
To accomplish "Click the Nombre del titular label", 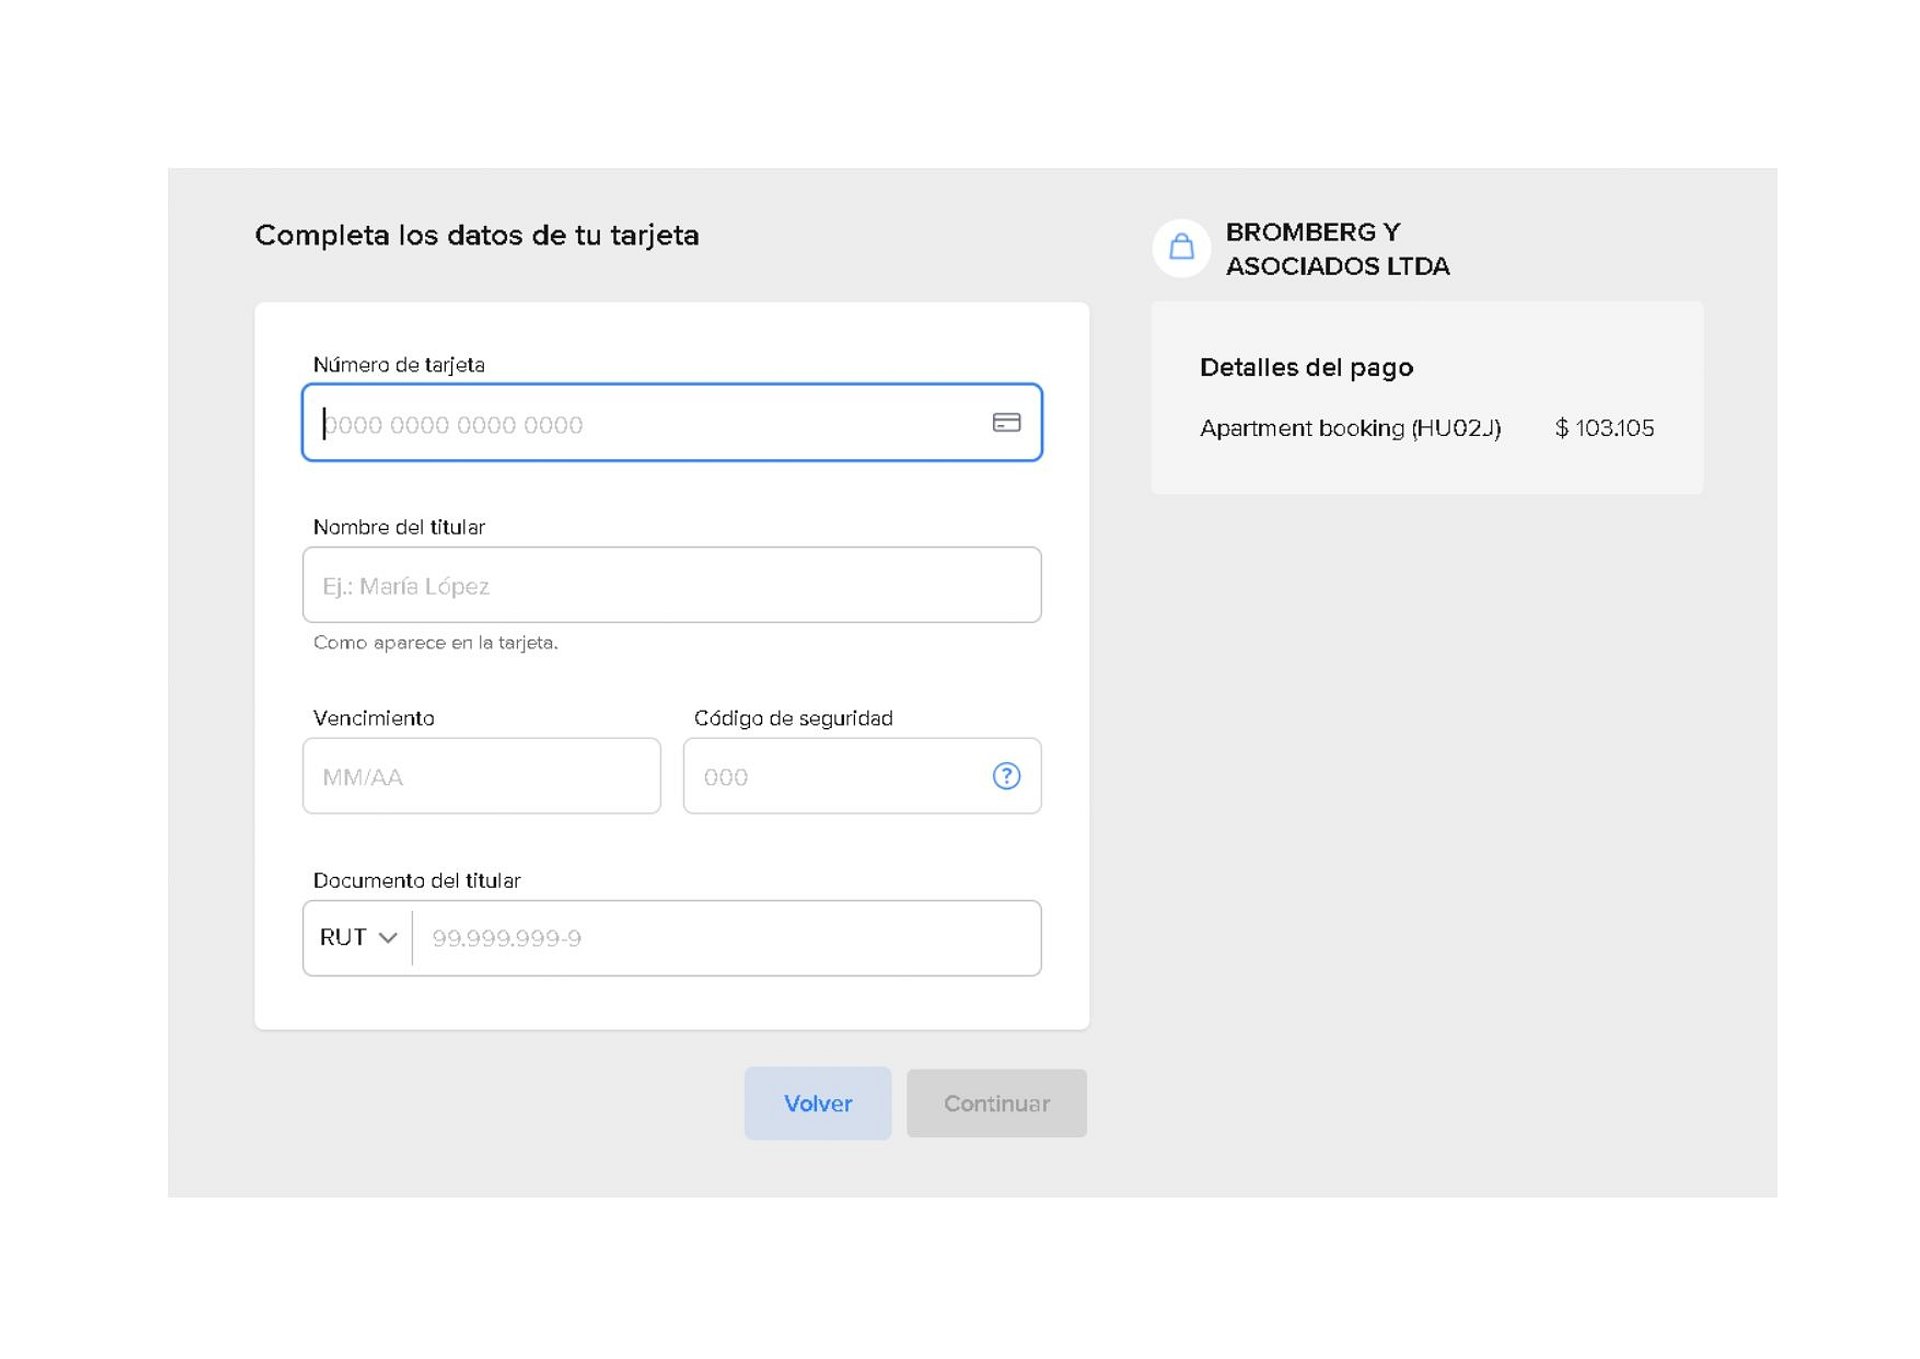I will [x=398, y=527].
